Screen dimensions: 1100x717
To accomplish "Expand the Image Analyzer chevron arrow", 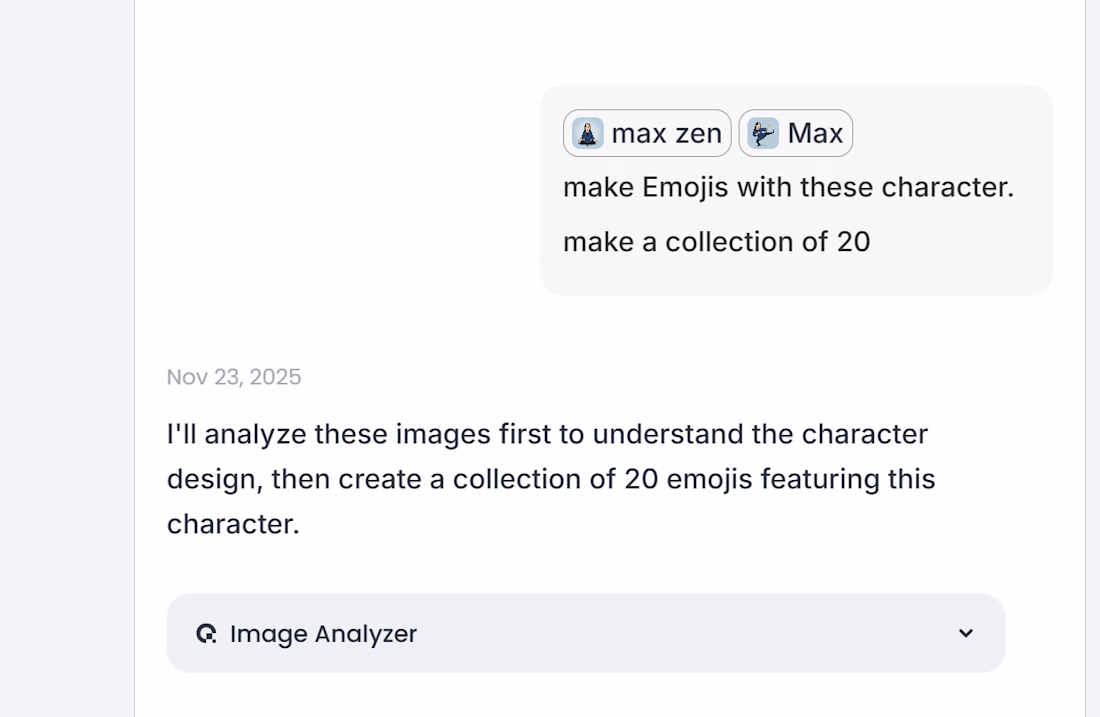I will [965, 633].
